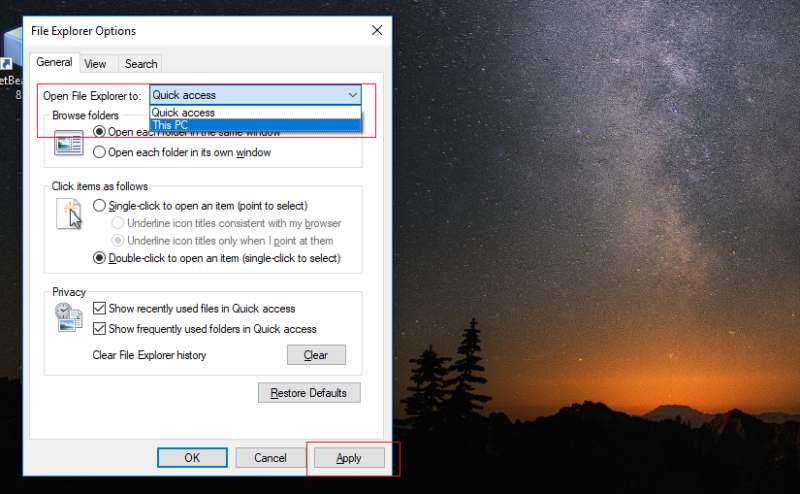Open the General tab

[x=54, y=62]
